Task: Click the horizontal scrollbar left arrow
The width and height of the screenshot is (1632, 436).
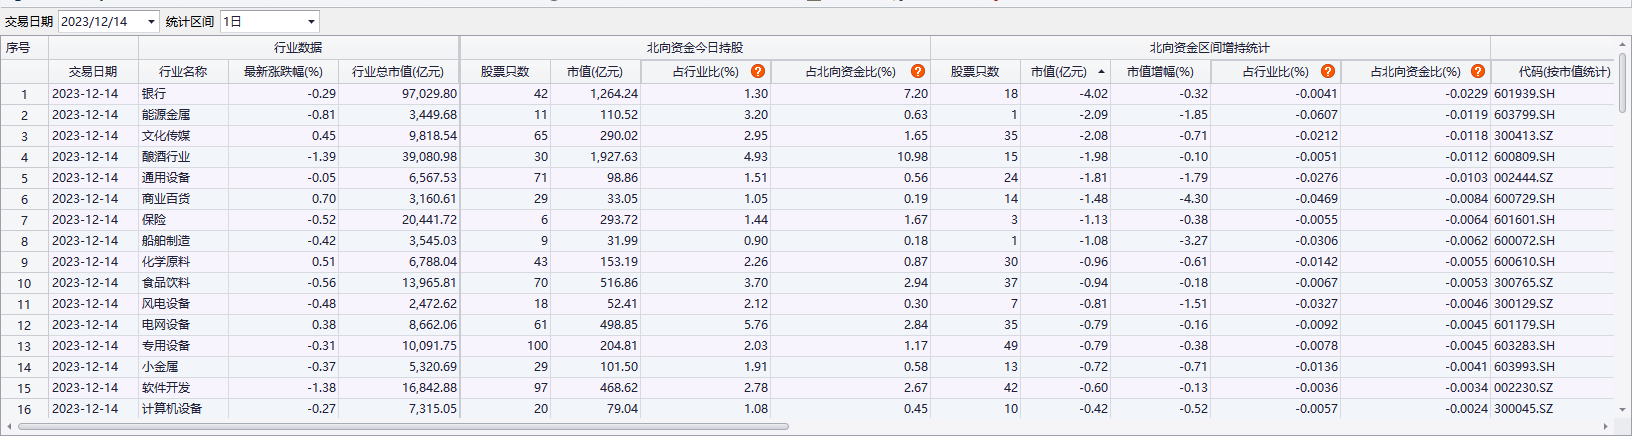Action: coord(10,427)
